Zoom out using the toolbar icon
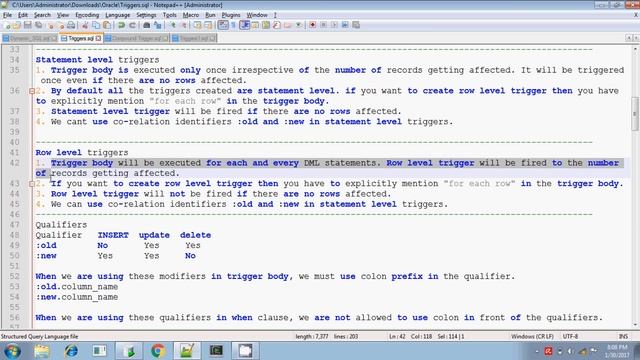The width and height of the screenshot is (640, 360). point(185,25)
